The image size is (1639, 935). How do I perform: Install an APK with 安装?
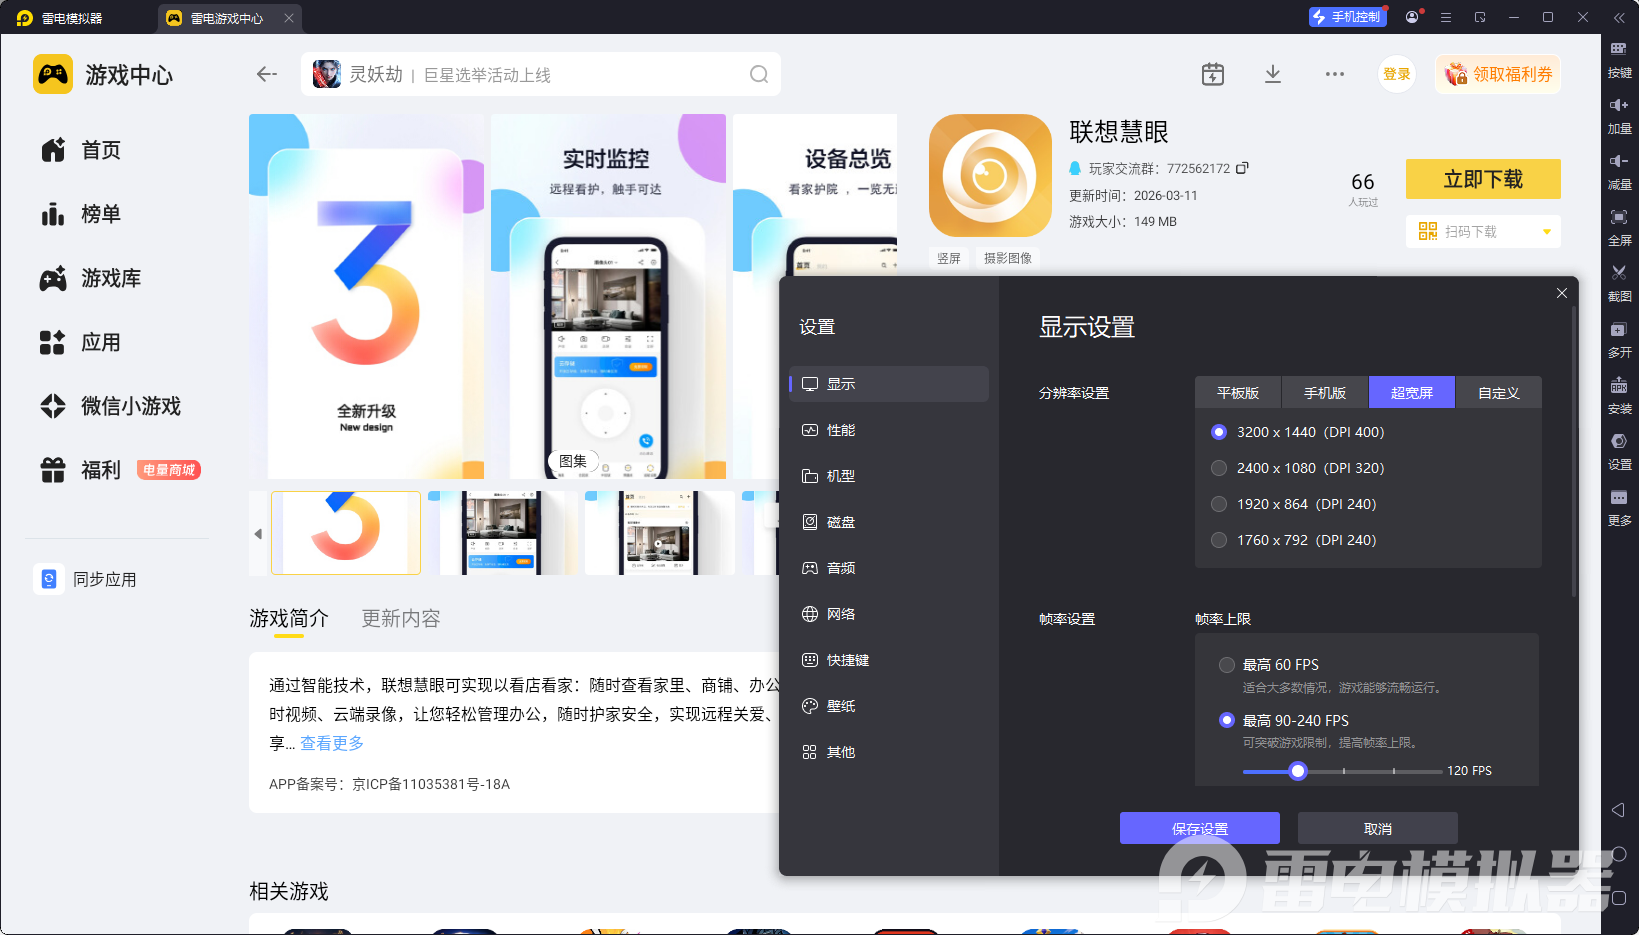(x=1620, y=396)
